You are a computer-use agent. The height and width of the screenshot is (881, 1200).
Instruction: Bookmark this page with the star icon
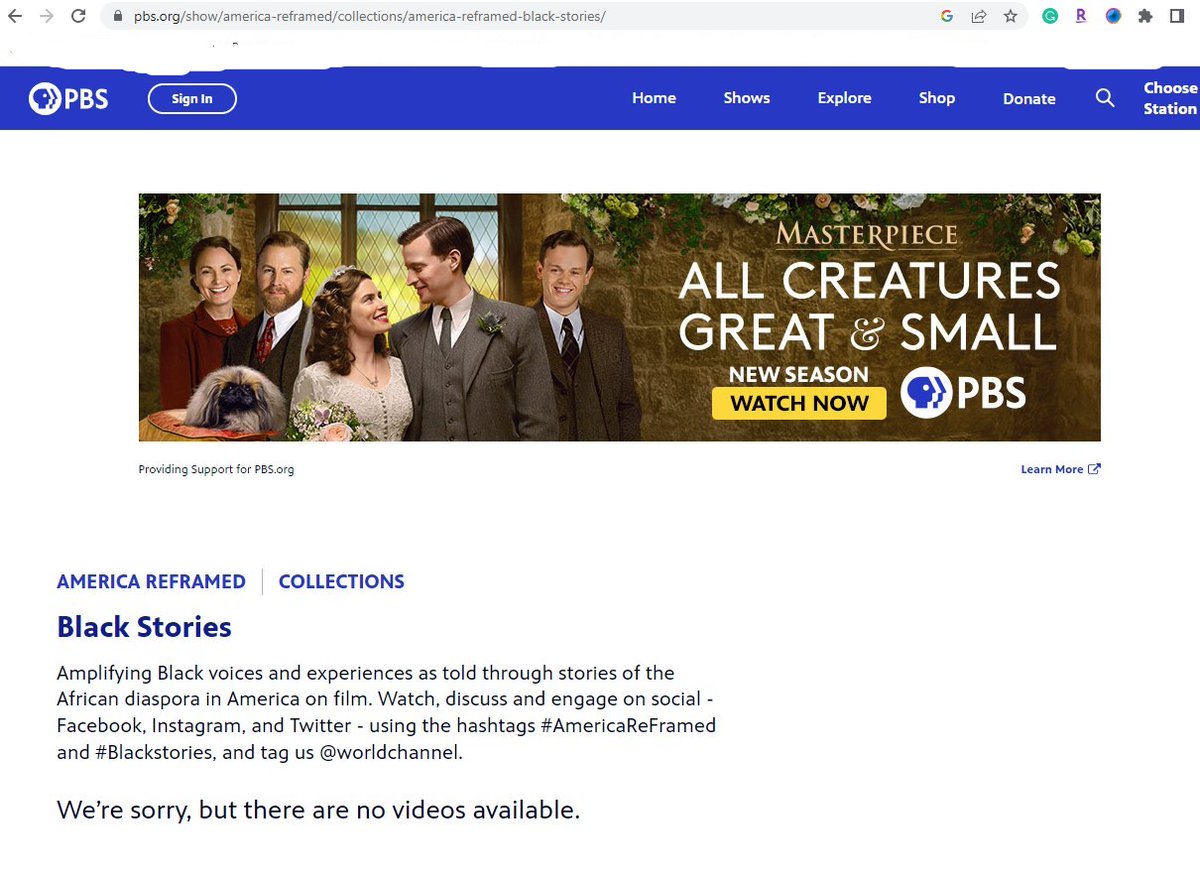point(1011,16)
